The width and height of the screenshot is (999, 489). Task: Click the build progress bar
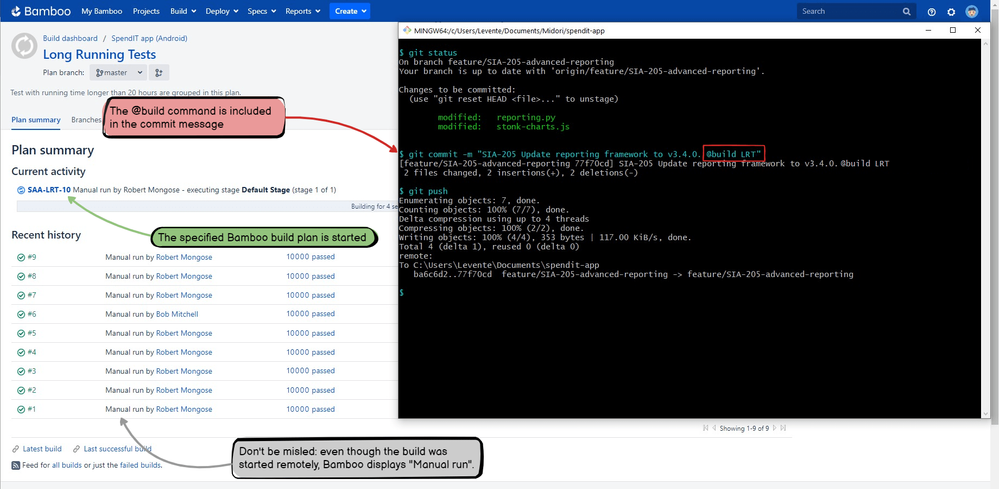[x=207, y=206]
